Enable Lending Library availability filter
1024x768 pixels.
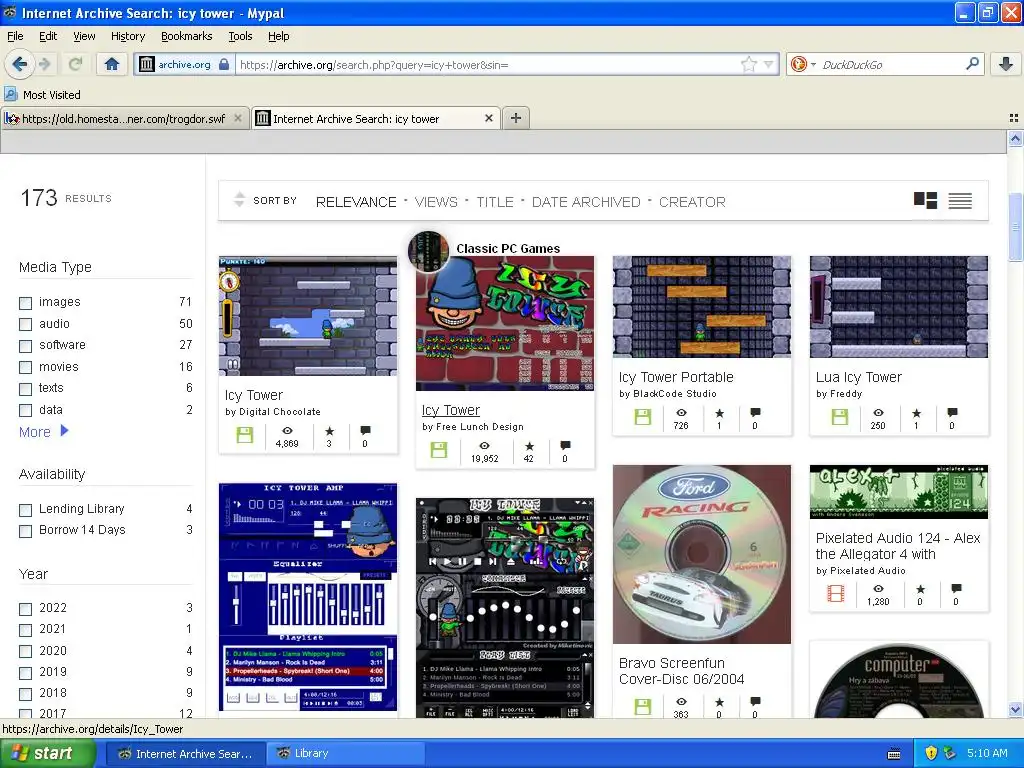(25, 510)
